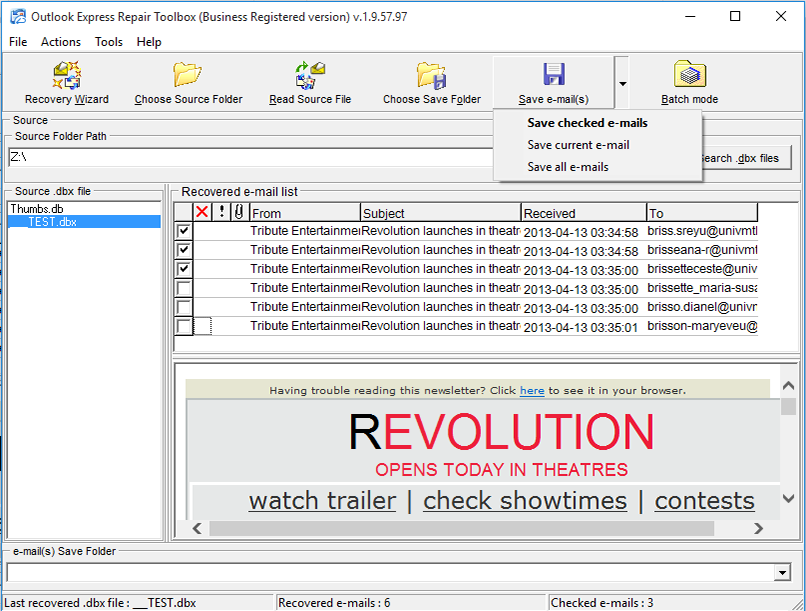Open Batch mode icon
The height and width of the screenshot is (611, 806).
[x=689, y=75]
